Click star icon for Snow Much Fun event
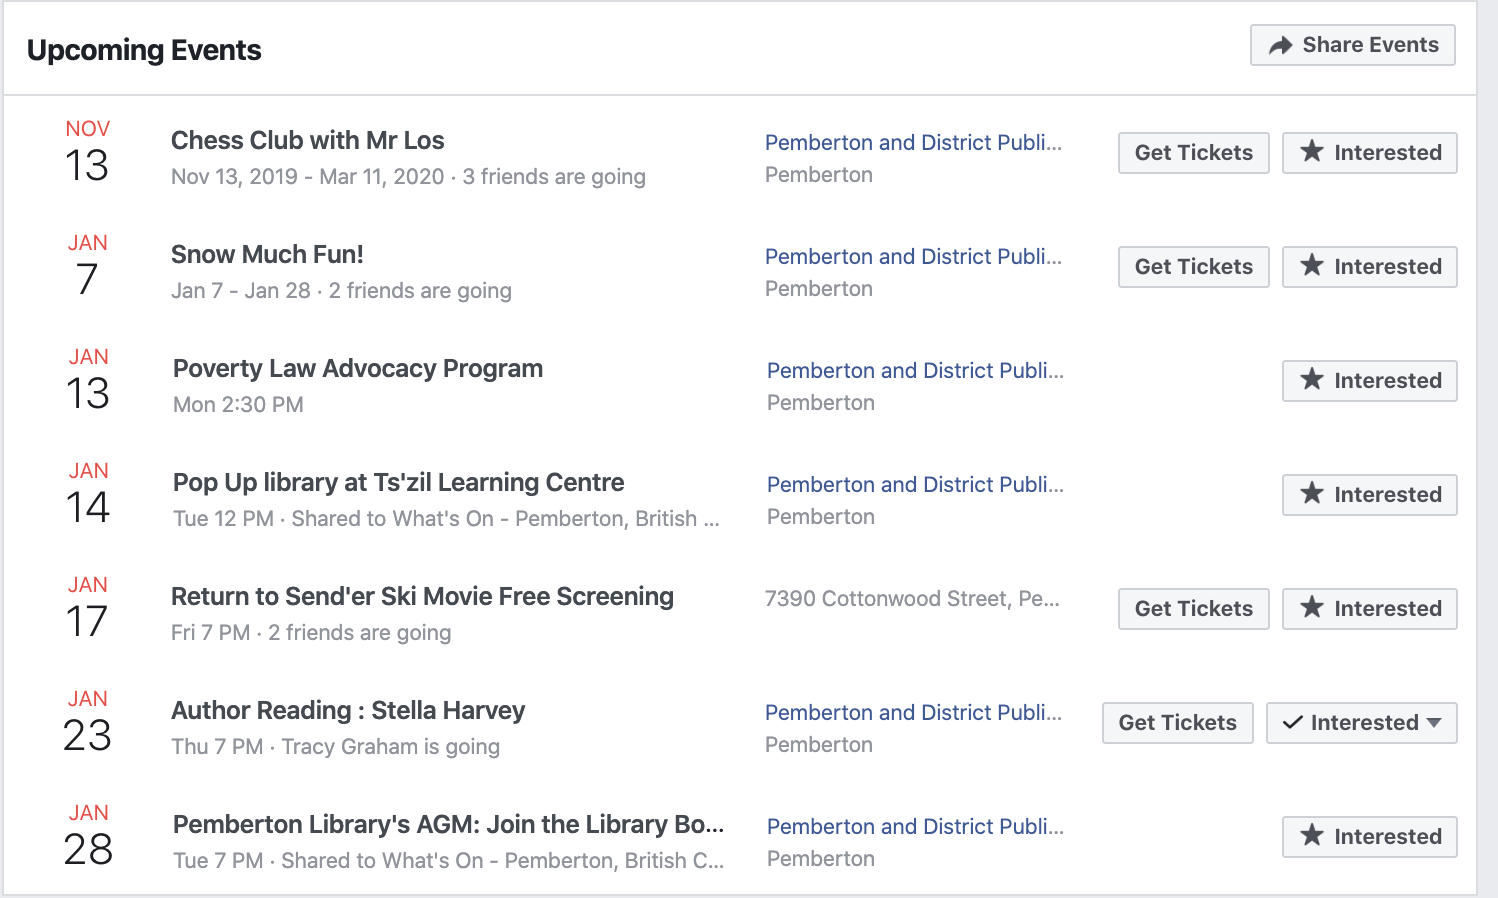Image resolution: width=1498 pixels, height=898 pixels. click(x=1312, y=266)
